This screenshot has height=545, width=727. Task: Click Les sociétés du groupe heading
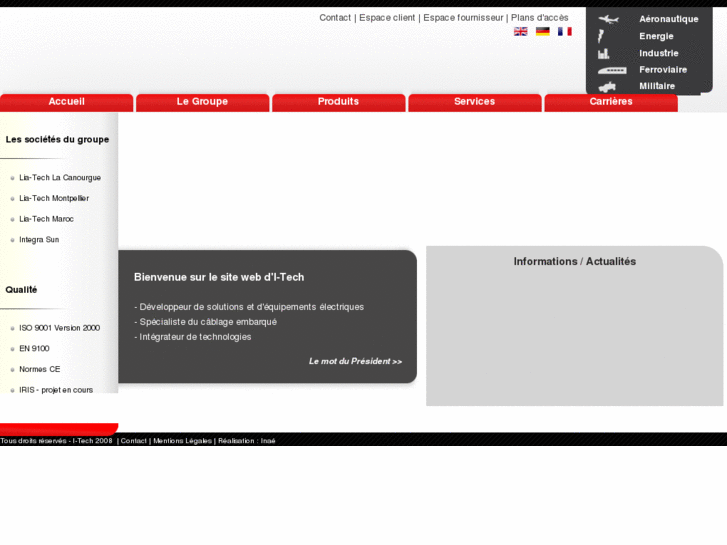click(57, 140)
